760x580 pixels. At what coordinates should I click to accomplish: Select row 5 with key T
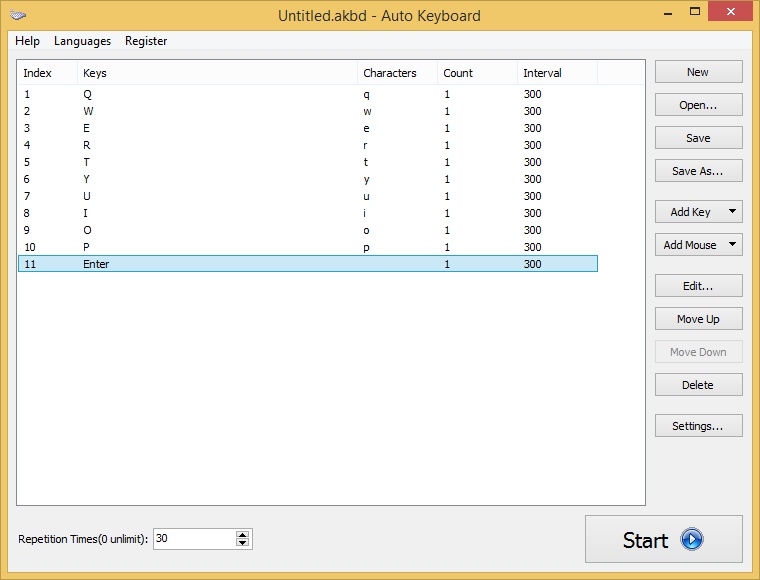[x=308, y=162]
